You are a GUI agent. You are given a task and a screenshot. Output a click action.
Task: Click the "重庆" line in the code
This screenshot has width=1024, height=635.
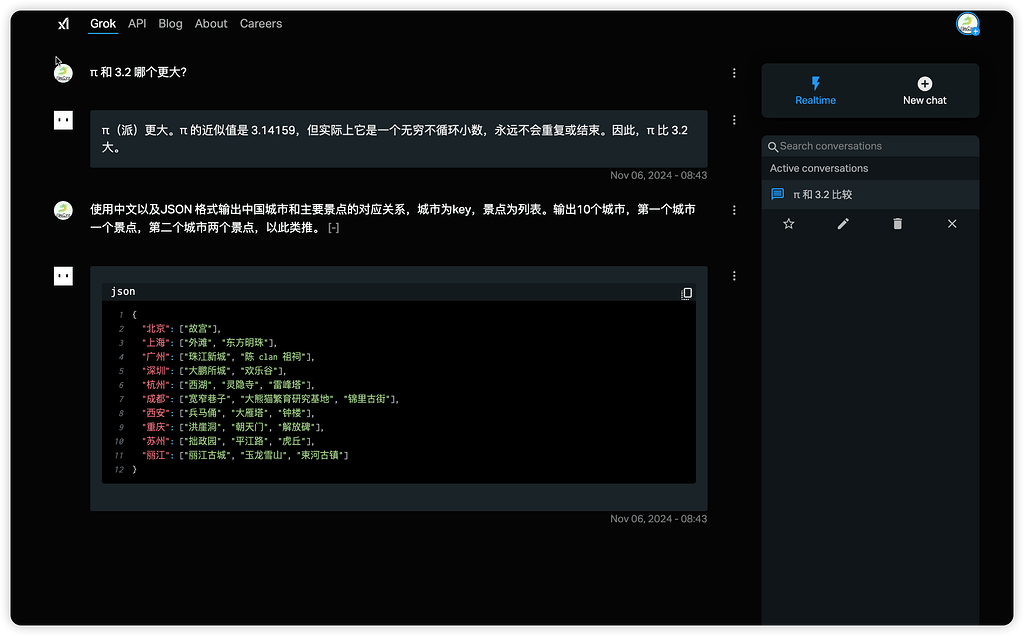point(233,427)
